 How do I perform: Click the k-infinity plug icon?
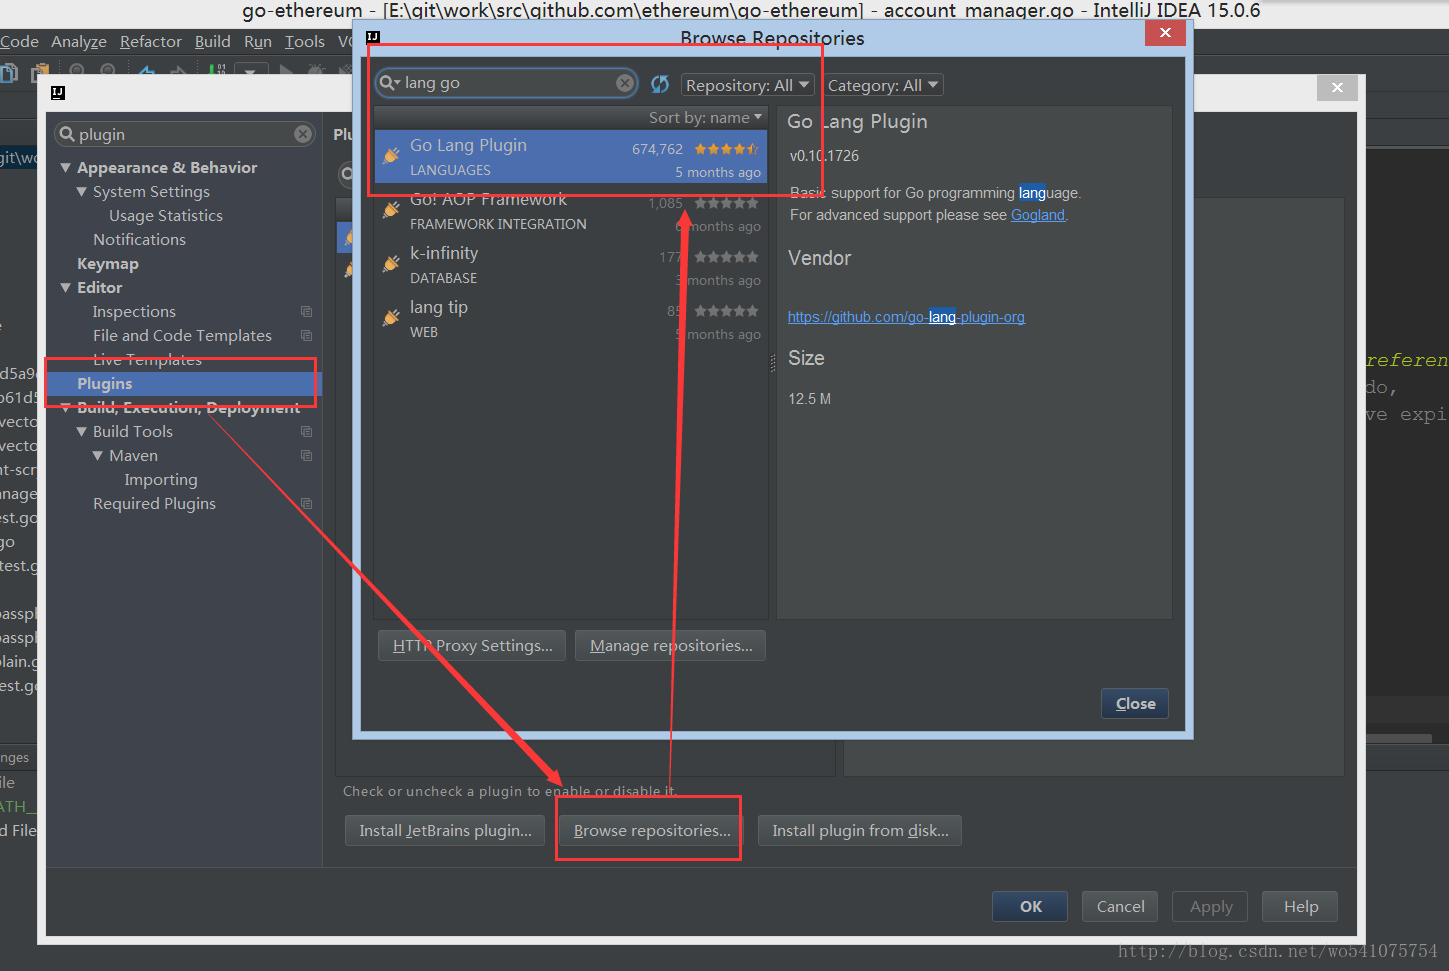(391, 264)
